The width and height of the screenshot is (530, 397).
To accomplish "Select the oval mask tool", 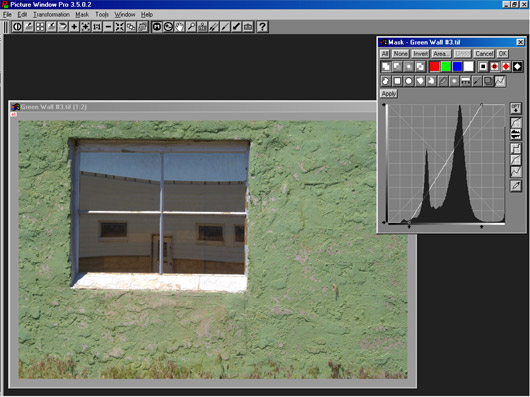I will click(x=409, y=81).
